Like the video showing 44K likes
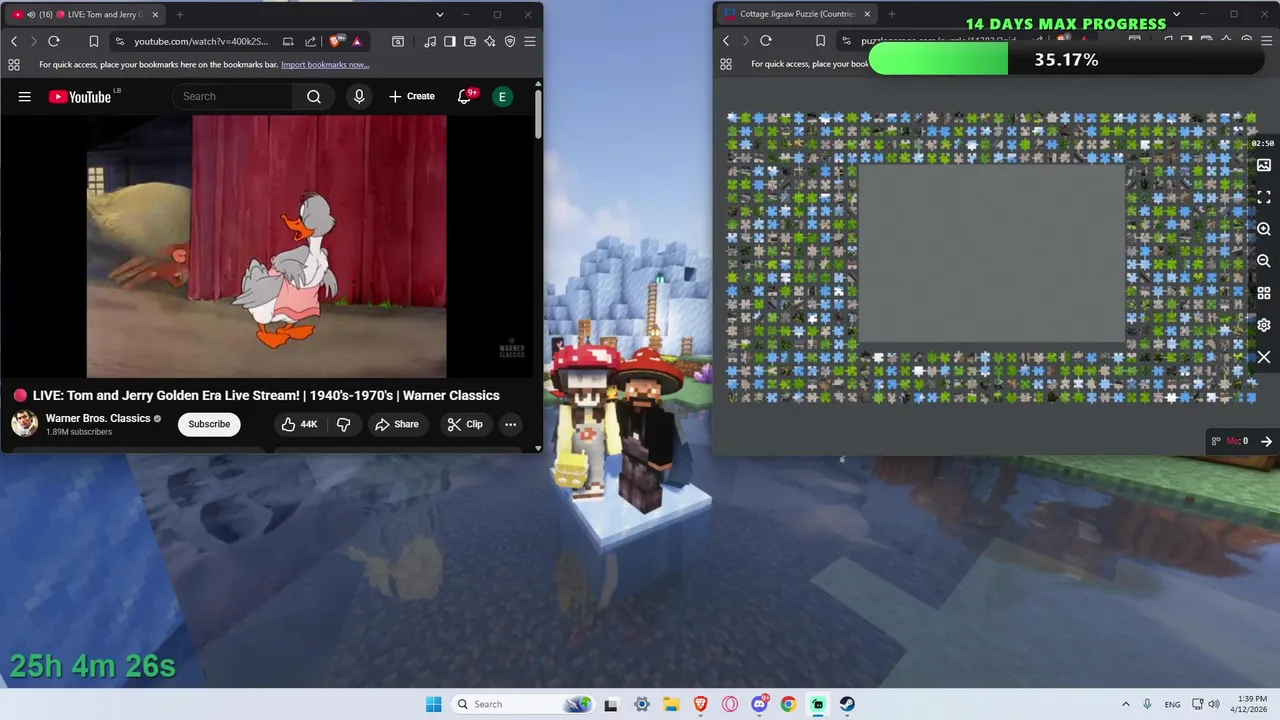Screen dimensions: 1280x720 pos(300,424)
